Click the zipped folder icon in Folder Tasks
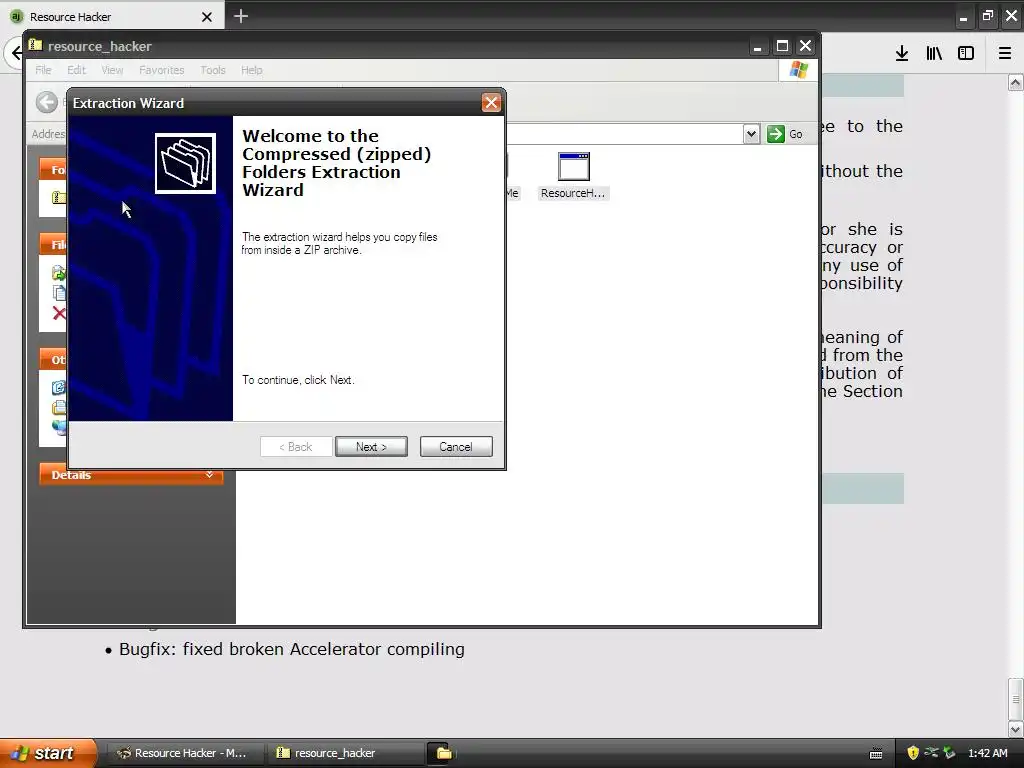Screen dimensions: 1024x768 click(59, 197)
